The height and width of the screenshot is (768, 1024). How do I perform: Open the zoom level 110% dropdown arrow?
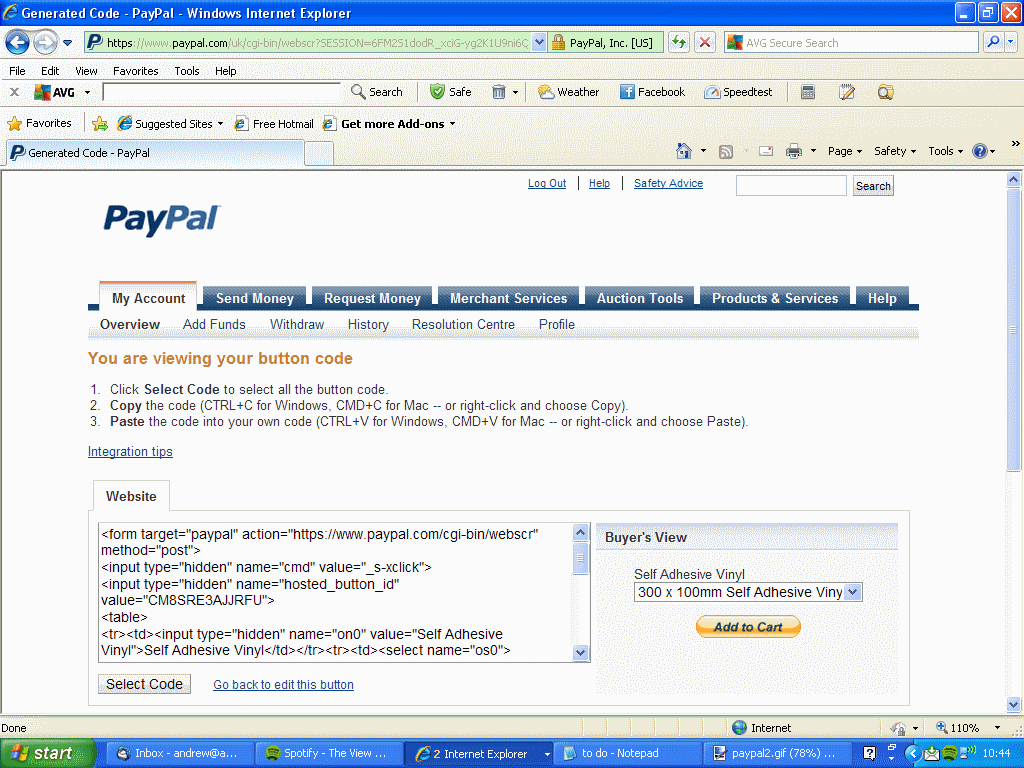pos(997,728)
